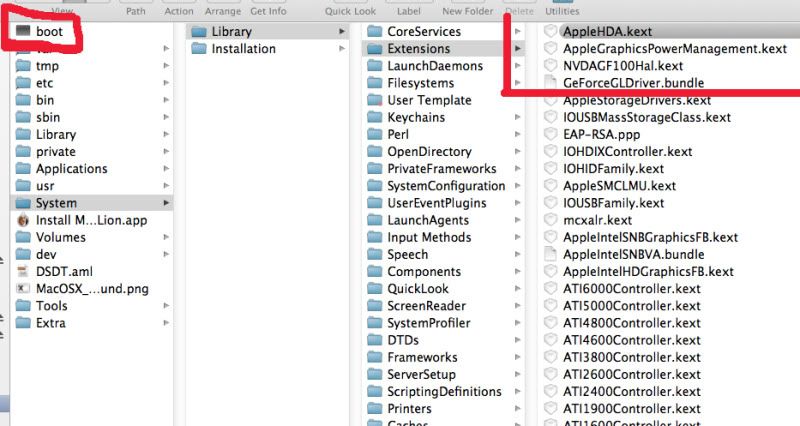Select the OpenDirectory folder row
Viewport: 800px width, 426px height.
(443, 152)
